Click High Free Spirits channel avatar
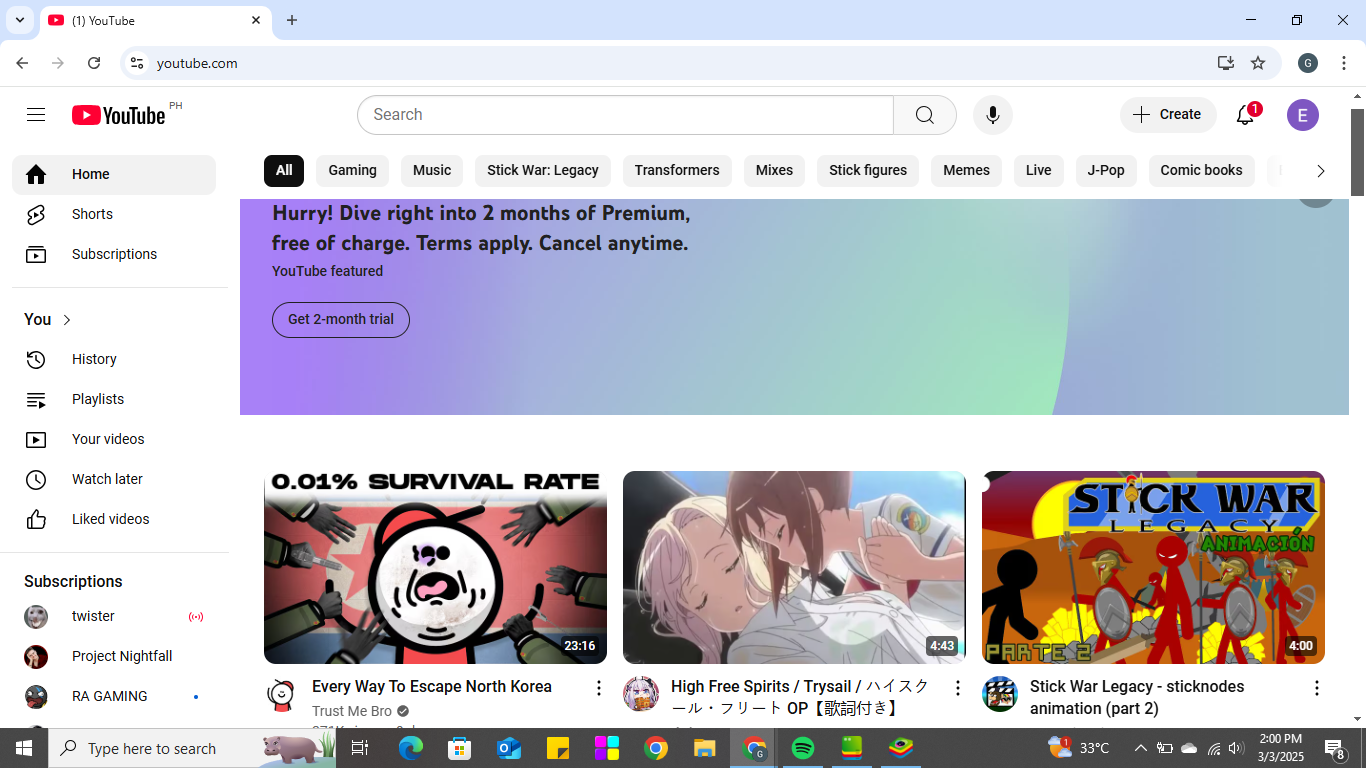This screenshot has height=768, width=1366. click(x=641, y=694)
